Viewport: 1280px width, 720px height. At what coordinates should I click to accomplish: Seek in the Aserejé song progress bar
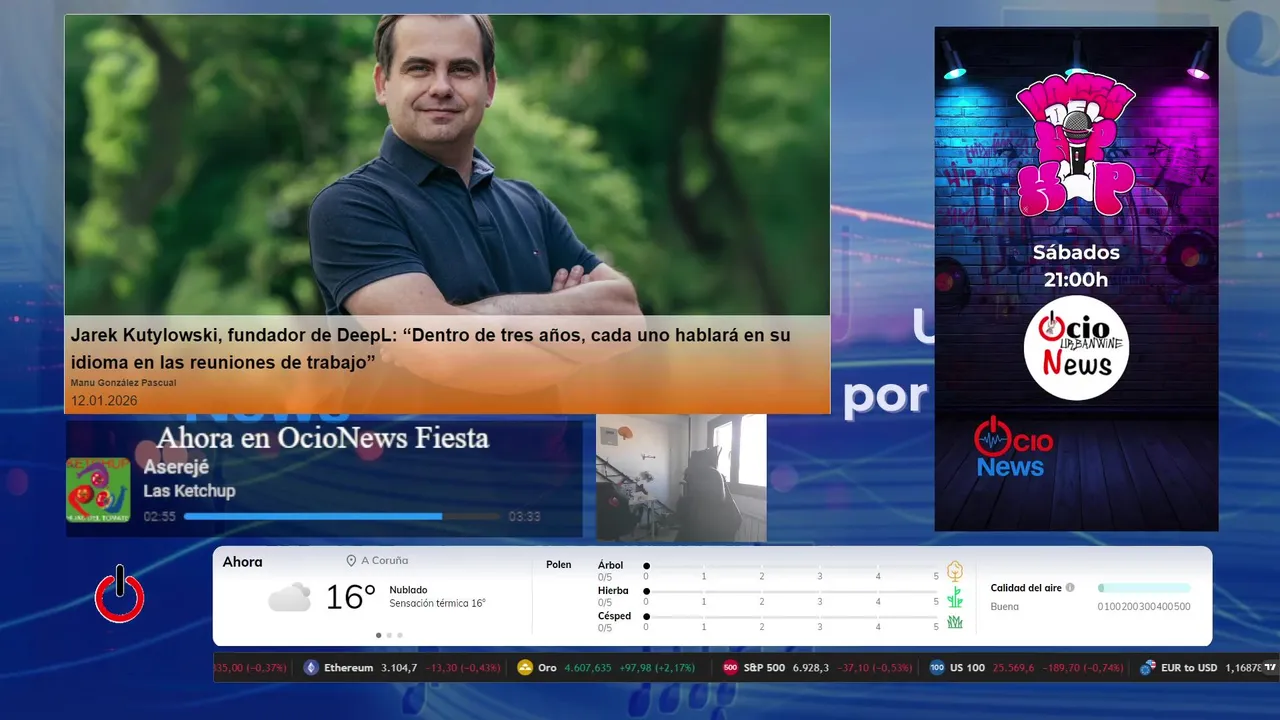(342, 517)
